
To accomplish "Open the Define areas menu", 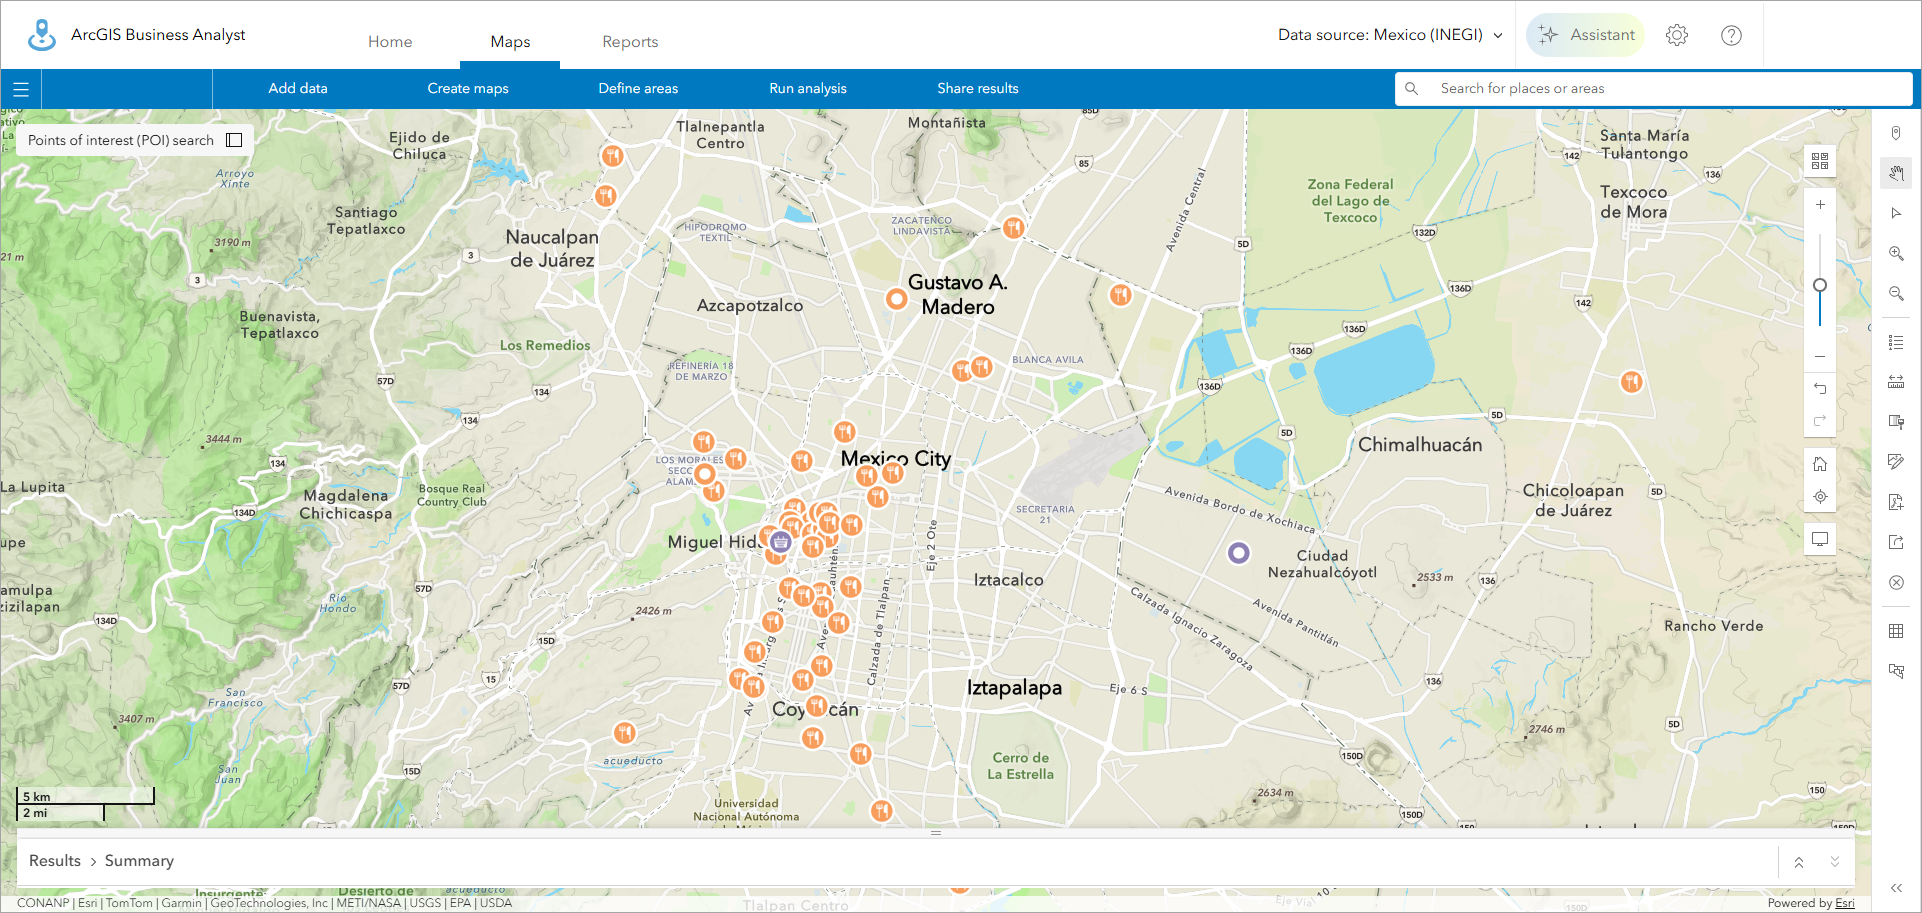I will (638, 89).
